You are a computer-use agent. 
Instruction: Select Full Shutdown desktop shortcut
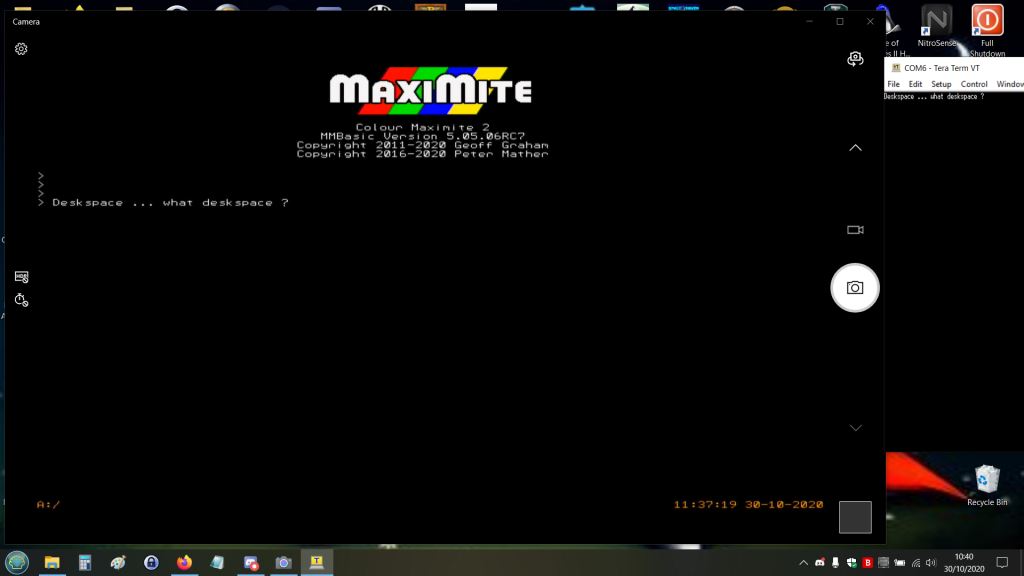987,29
